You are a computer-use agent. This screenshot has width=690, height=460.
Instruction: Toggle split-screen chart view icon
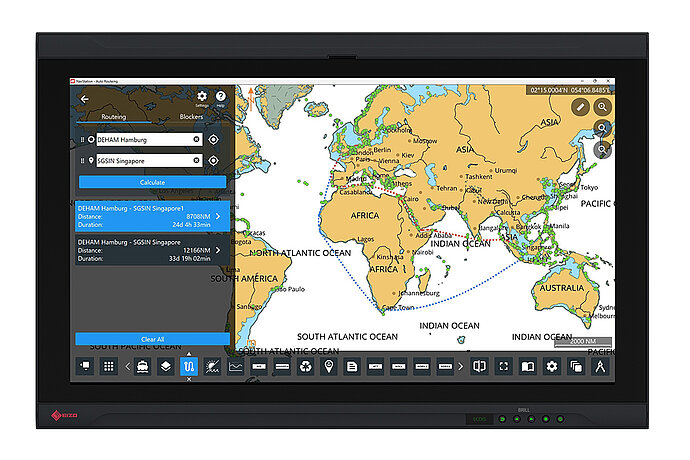click(x=479, y=366)
